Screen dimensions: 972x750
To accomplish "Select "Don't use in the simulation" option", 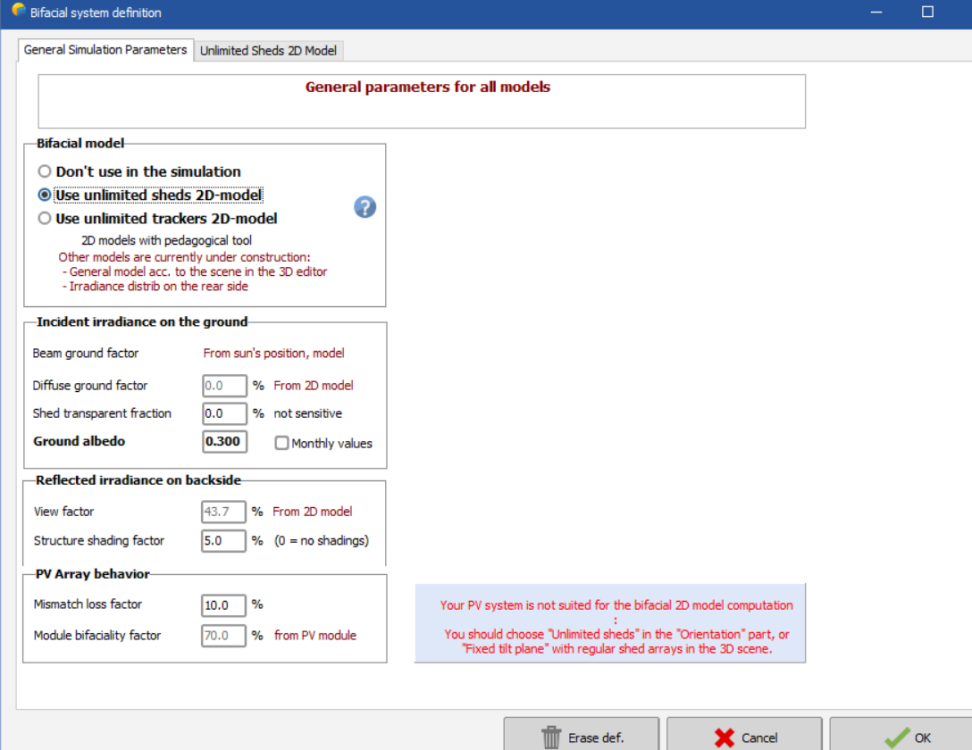I will [44, 172].
